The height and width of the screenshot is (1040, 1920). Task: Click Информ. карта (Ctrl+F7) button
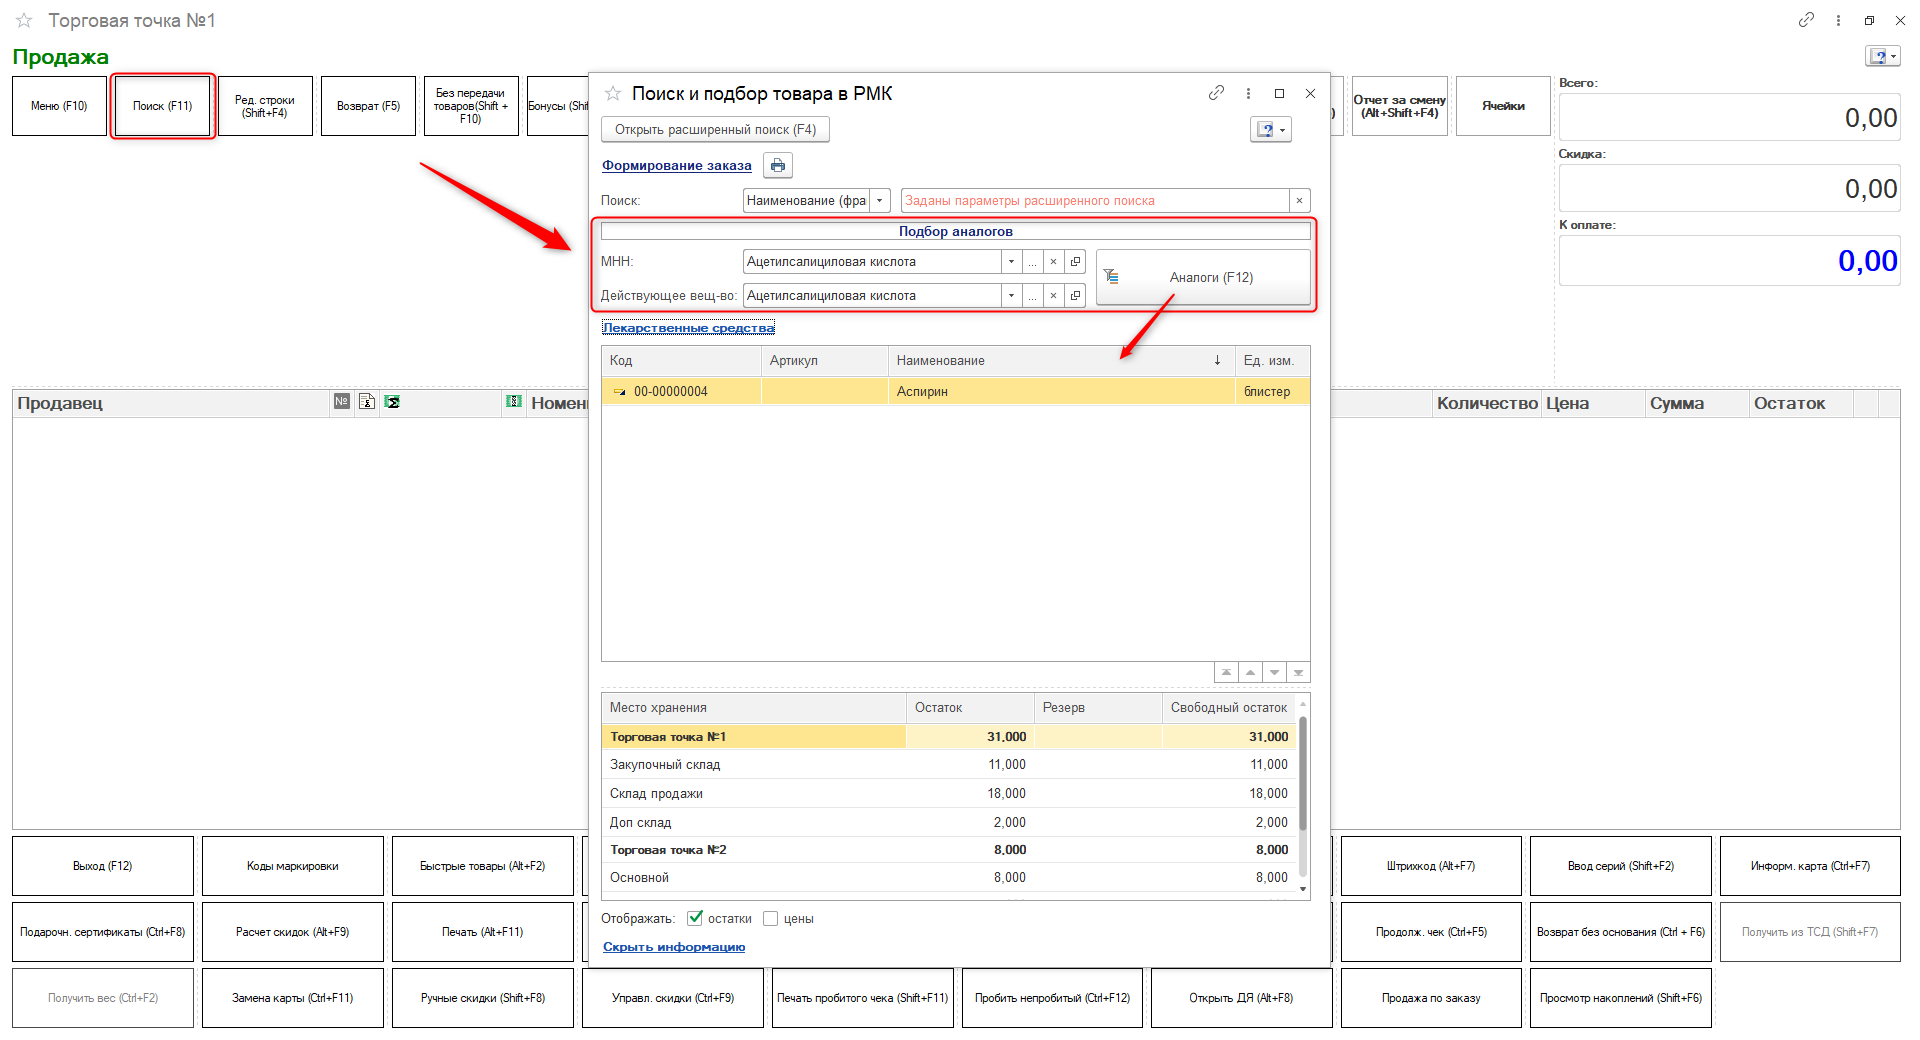coord(1810,866)
